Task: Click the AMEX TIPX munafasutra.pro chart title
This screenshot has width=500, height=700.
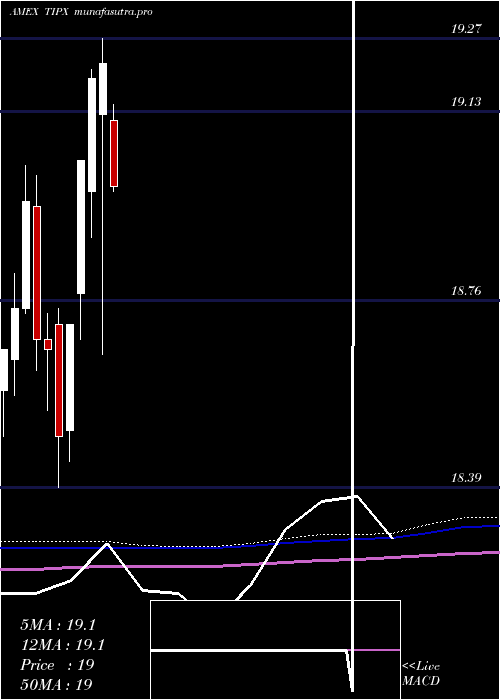Action: coord(81,12)
